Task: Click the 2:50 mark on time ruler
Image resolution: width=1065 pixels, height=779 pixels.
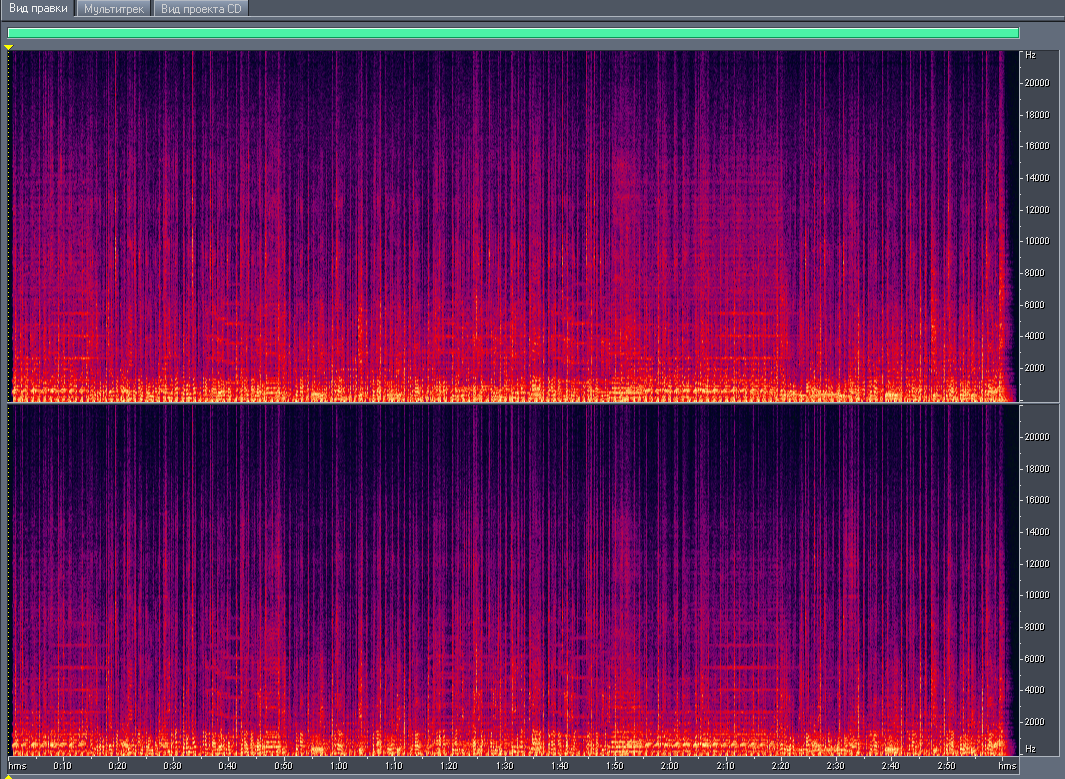Action: [x=945, y=766]
